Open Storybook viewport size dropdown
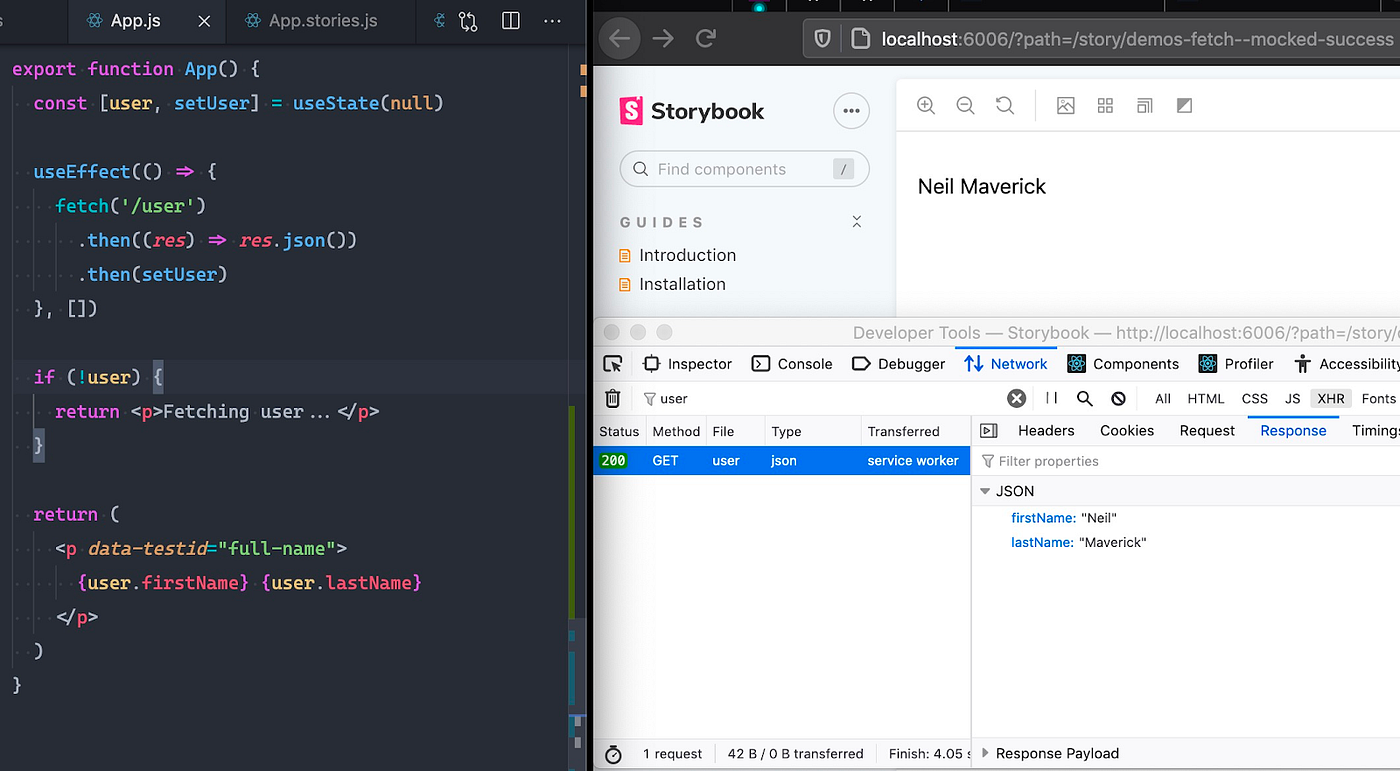 (1145, 105)
